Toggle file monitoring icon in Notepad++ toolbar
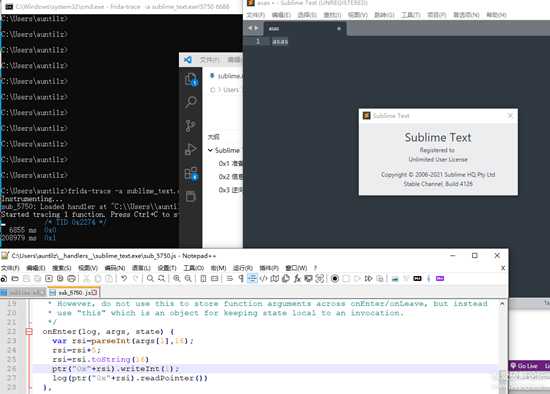This screenshot has width=550, height=394. pos(320,279)
